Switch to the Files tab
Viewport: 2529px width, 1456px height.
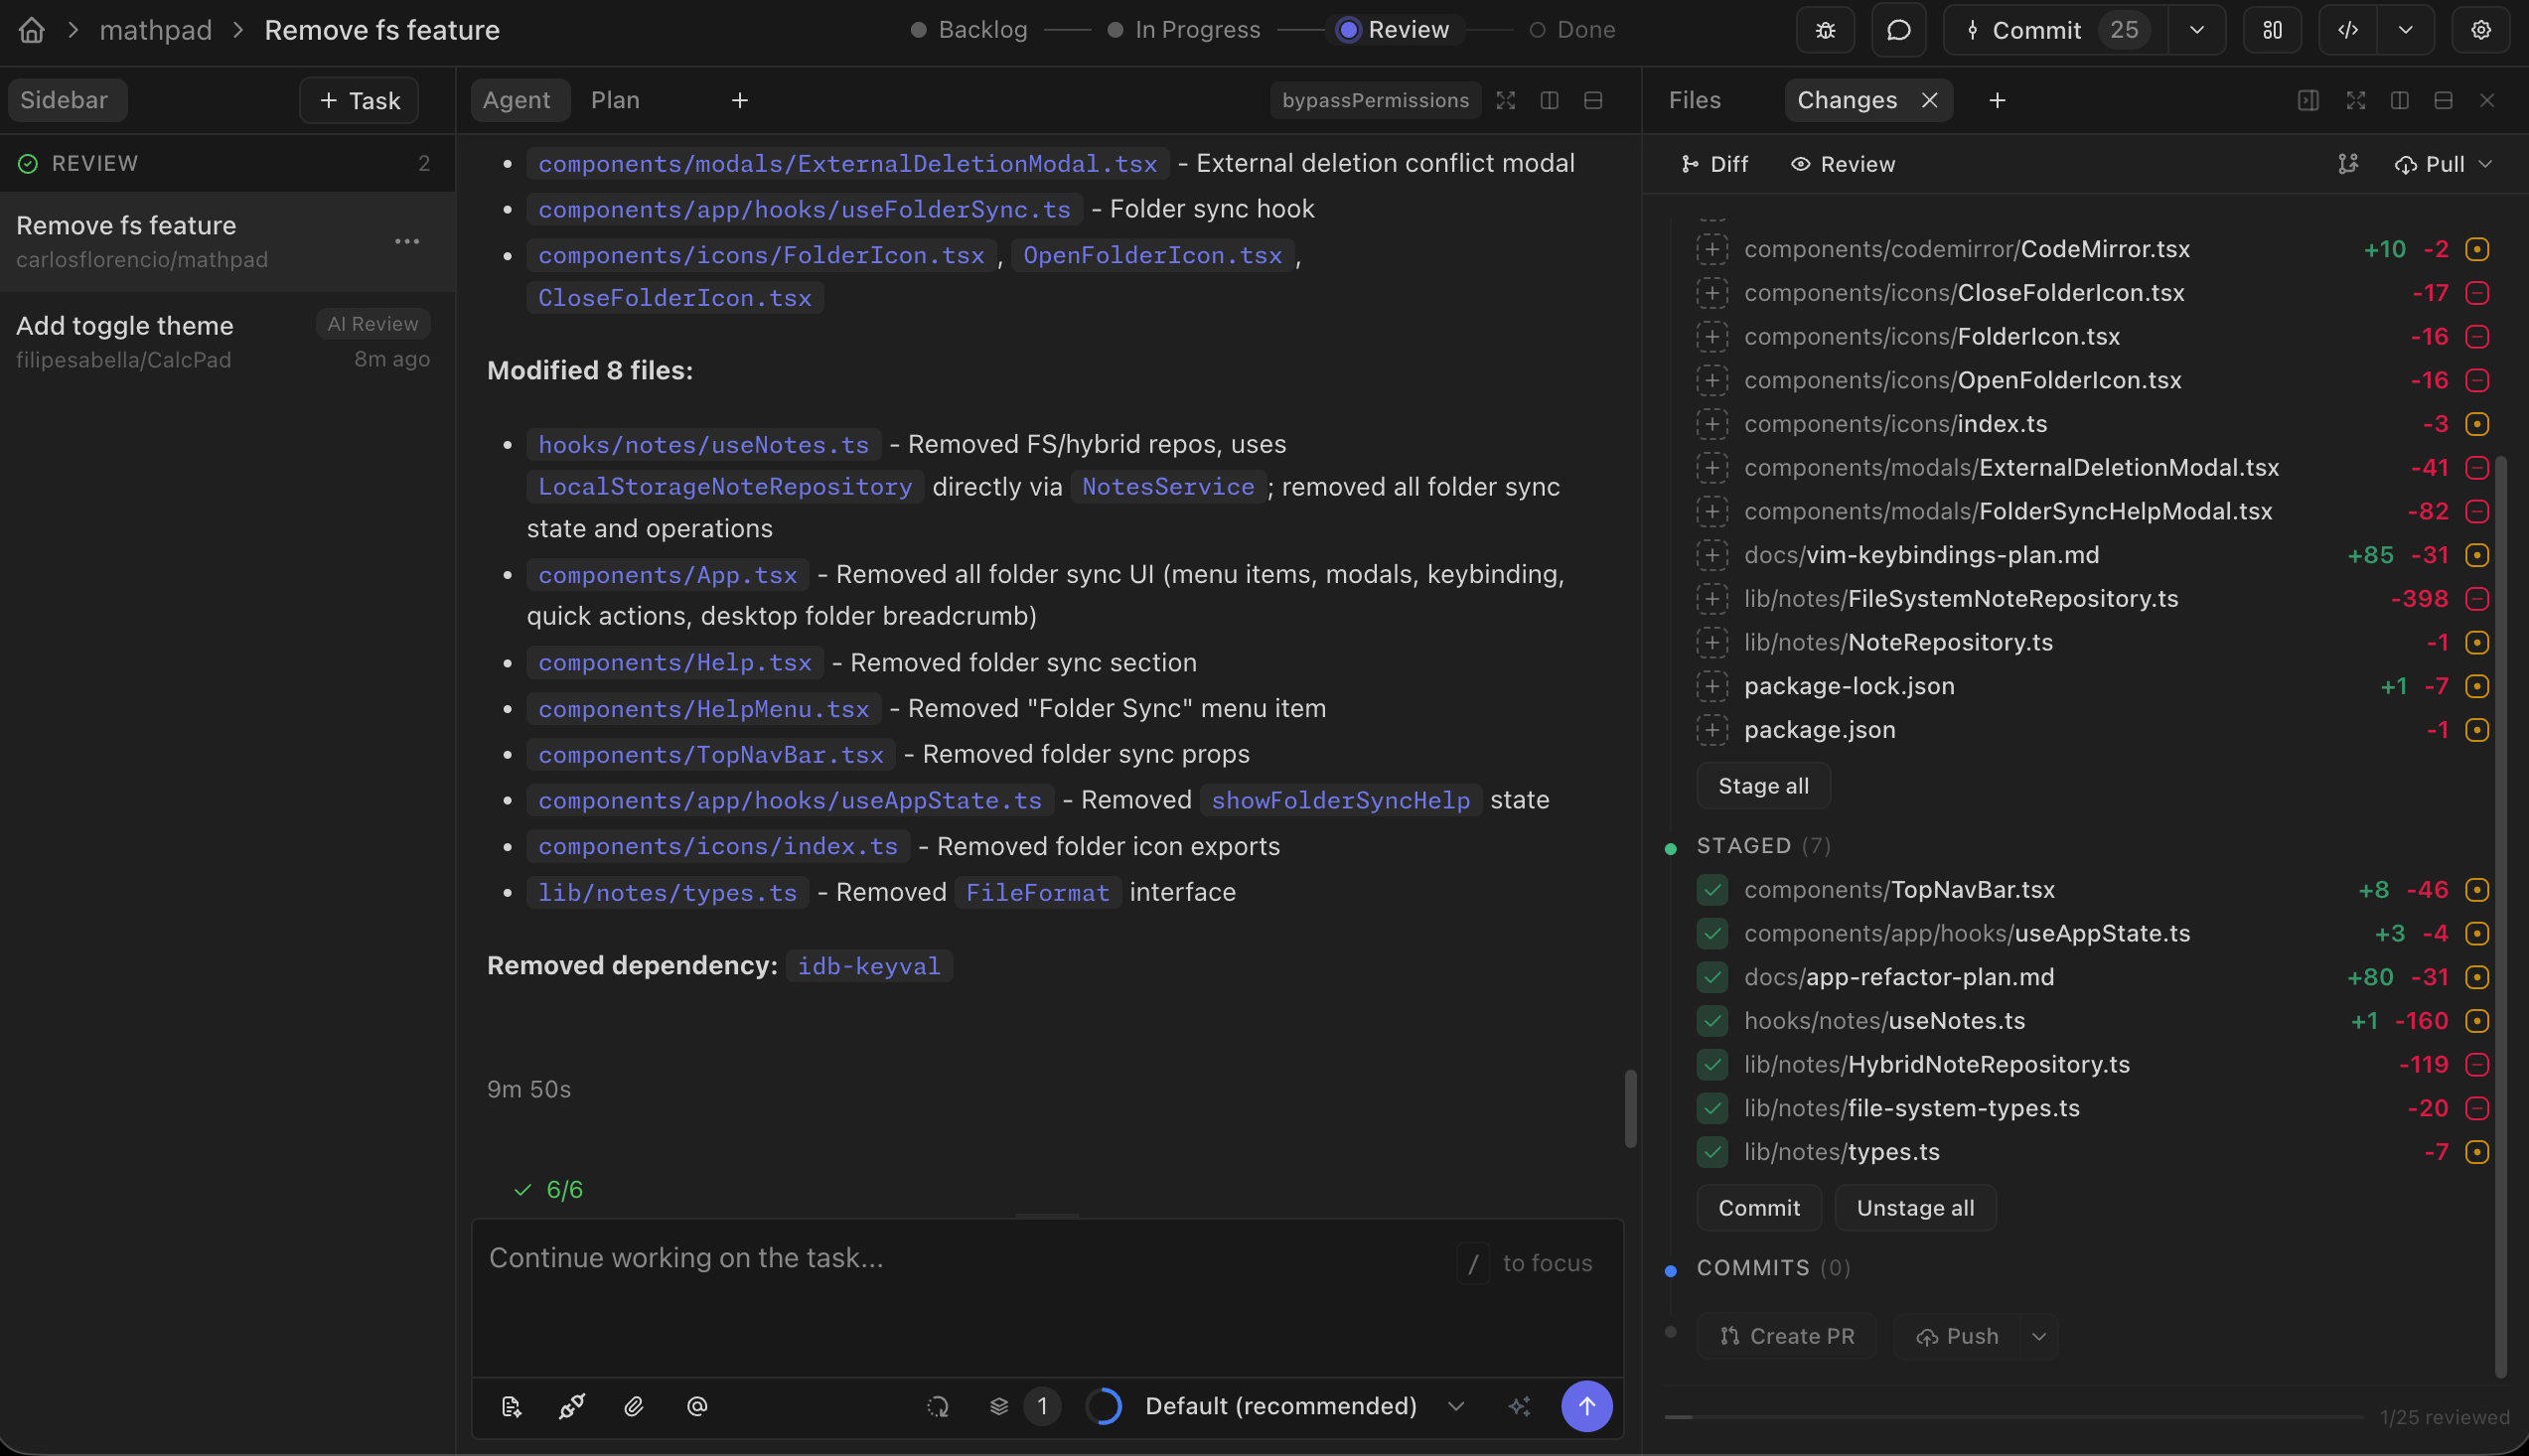click(x=1694, y=100)
